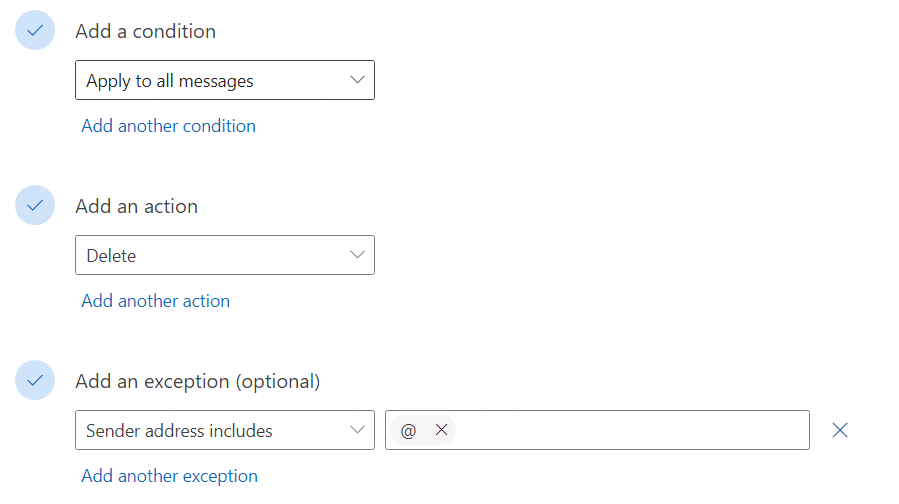Delete the exception row with blue X
This screenshot has height=504, width=899.
[840, 430]
